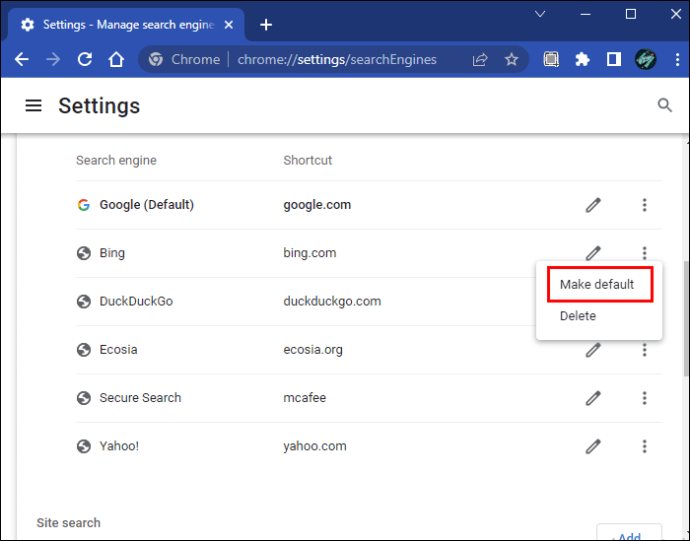The height and width of the screenshot is (541, 690).
Task: Edit the Bing search engine entry
Action: [593, 252]
